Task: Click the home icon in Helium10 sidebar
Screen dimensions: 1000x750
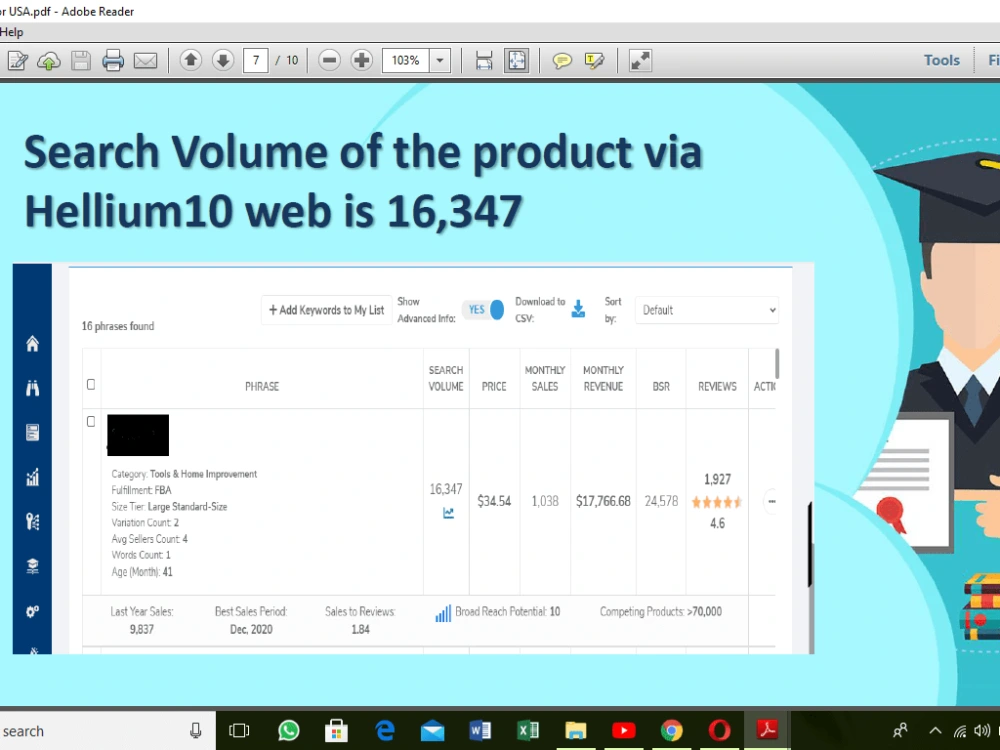Action: pyautogui.click(x=33, y=344)
